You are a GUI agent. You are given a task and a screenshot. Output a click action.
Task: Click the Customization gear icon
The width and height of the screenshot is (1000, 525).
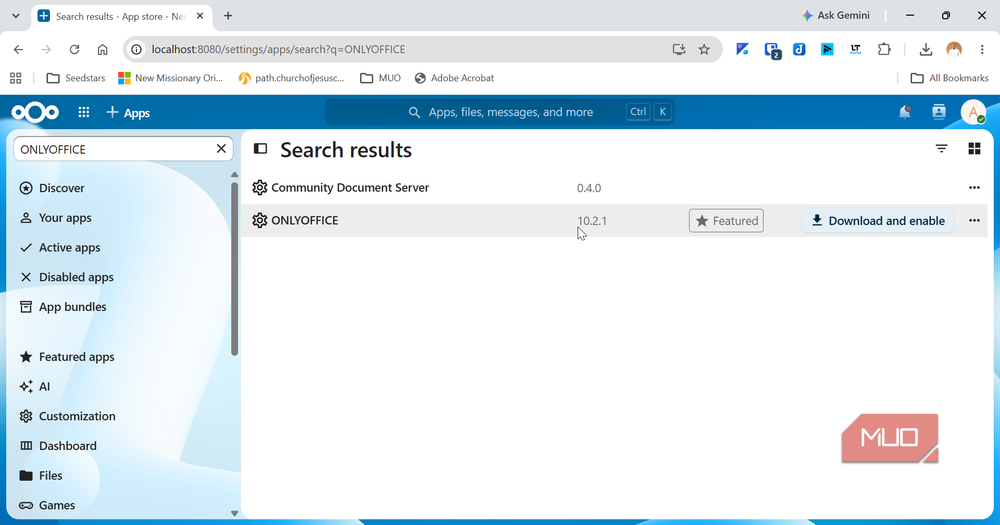click(x=26, y=416)
